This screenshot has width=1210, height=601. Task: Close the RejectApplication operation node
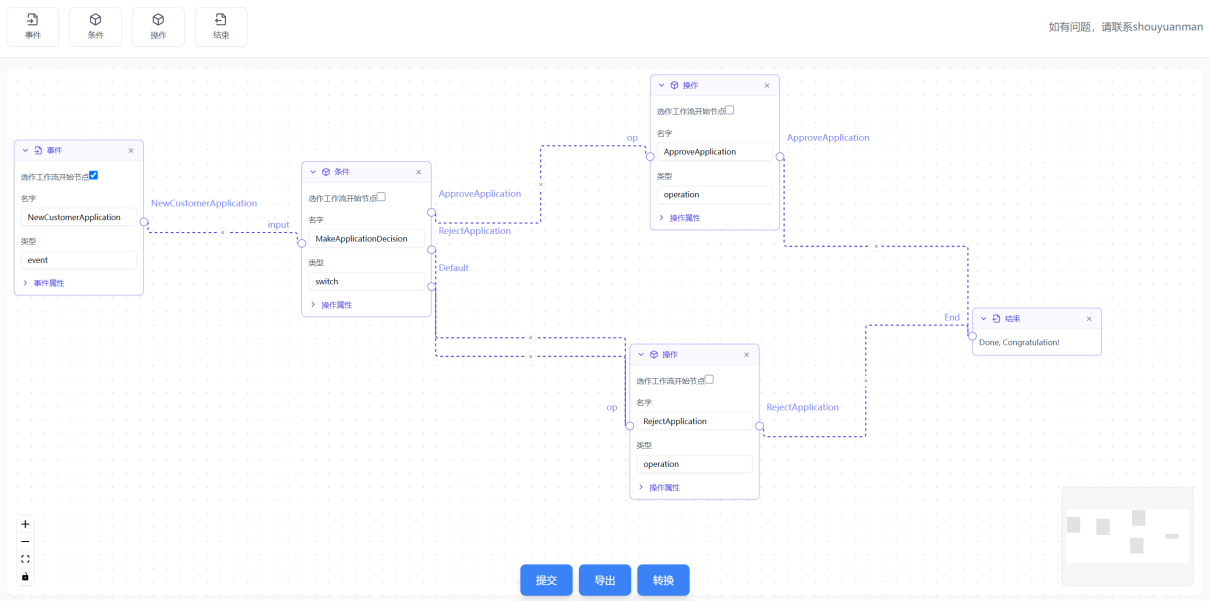tap(746, 355)
